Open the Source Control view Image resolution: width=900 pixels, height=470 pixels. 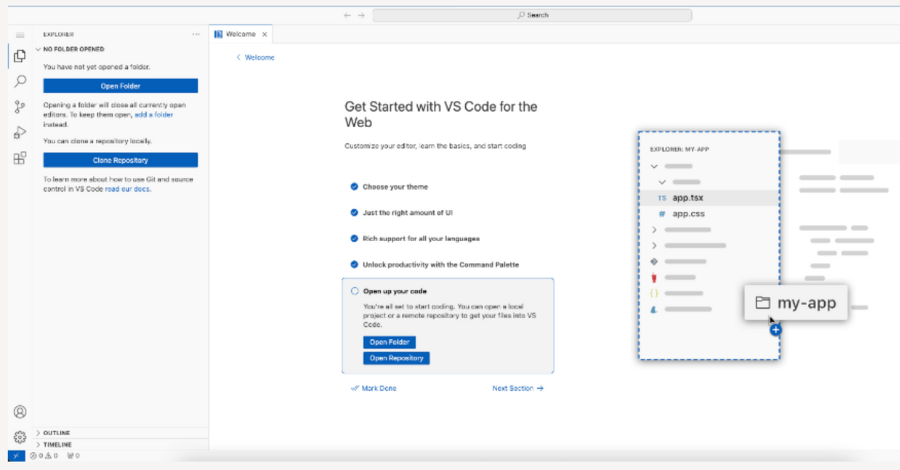tap(20, 107)
